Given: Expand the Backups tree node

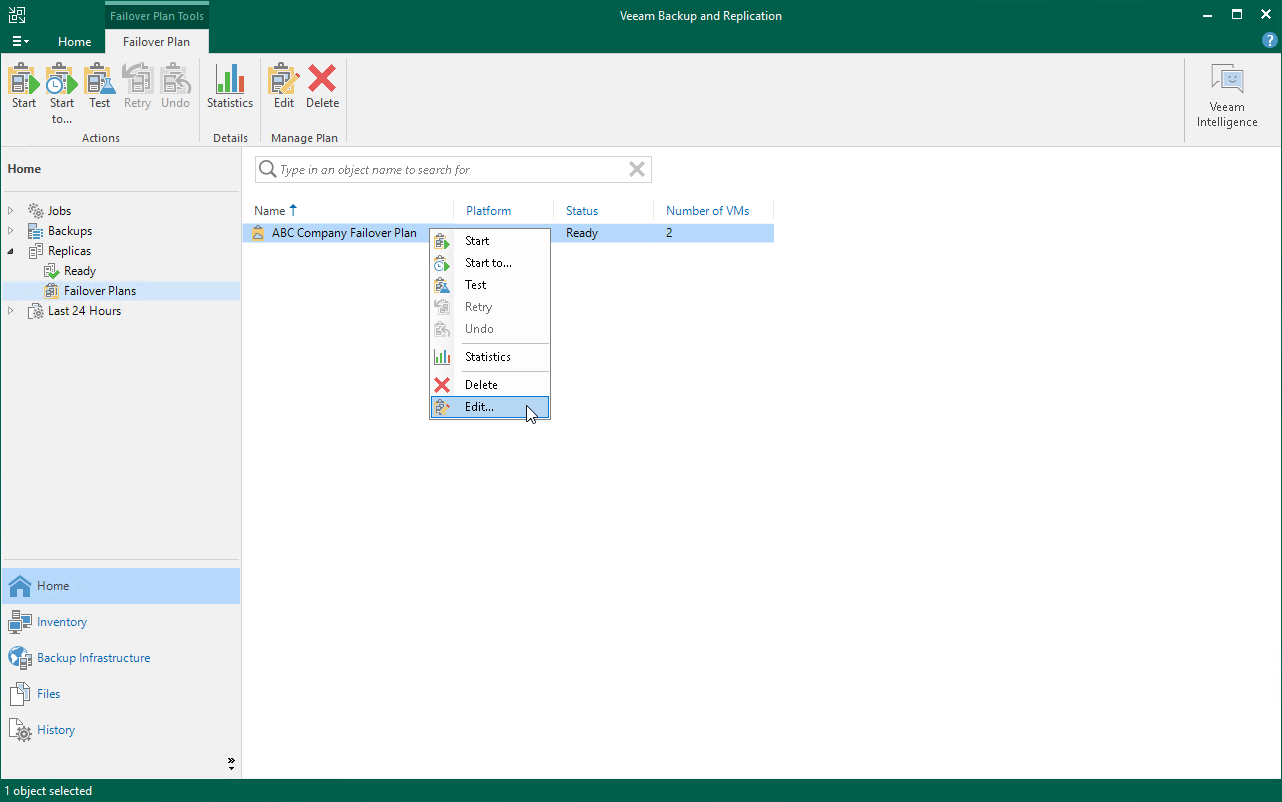Looking at the screenshot, I should click(x=11, y=230).
